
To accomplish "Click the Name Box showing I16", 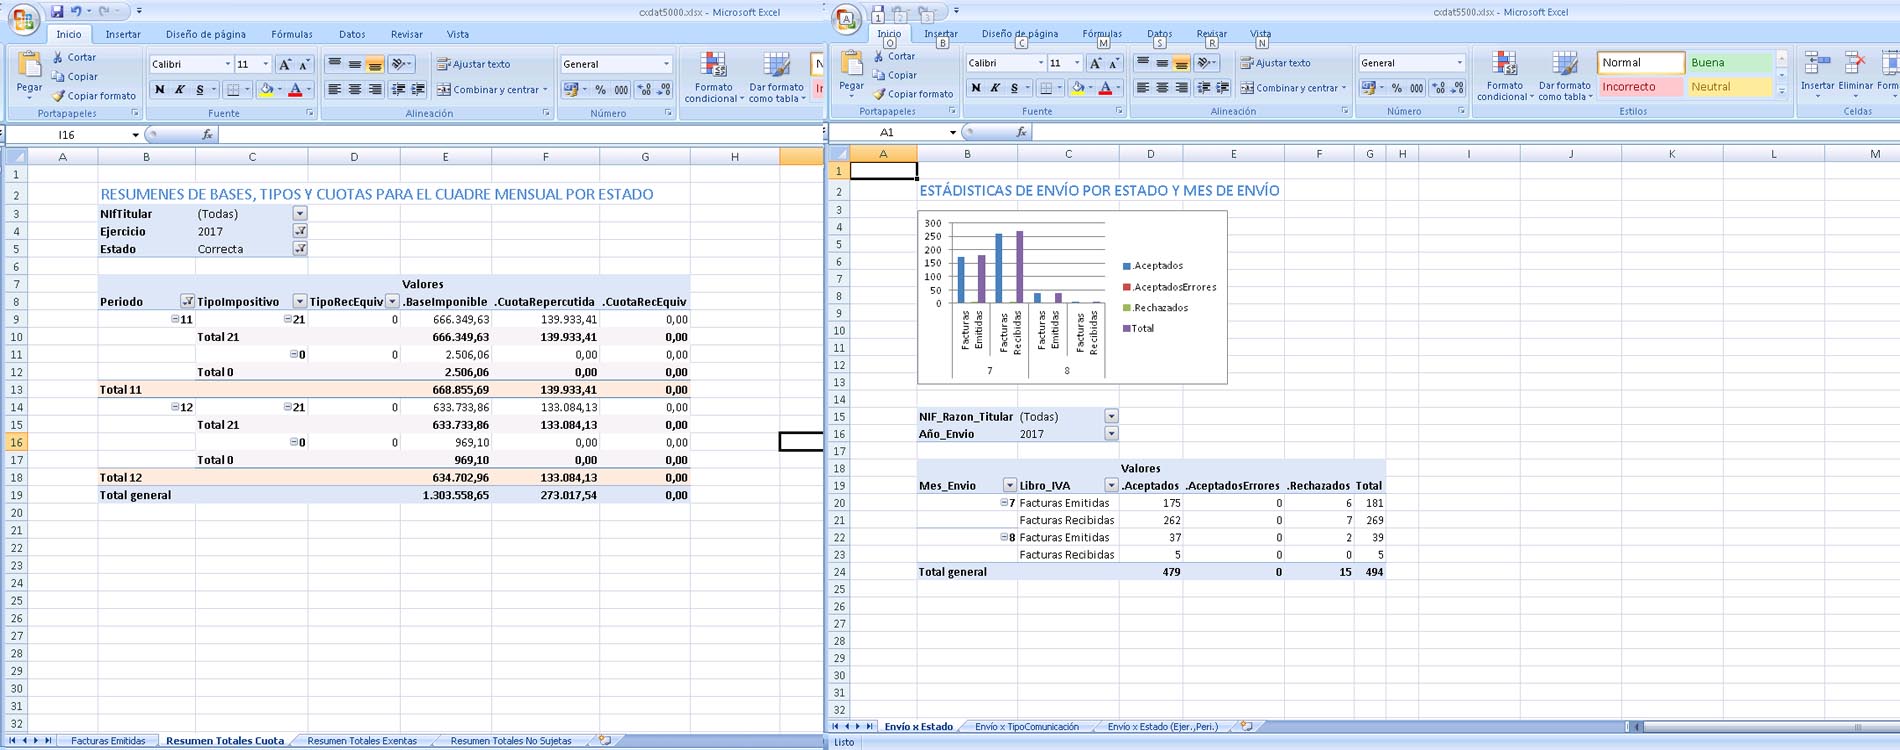I will pos(68,134).
